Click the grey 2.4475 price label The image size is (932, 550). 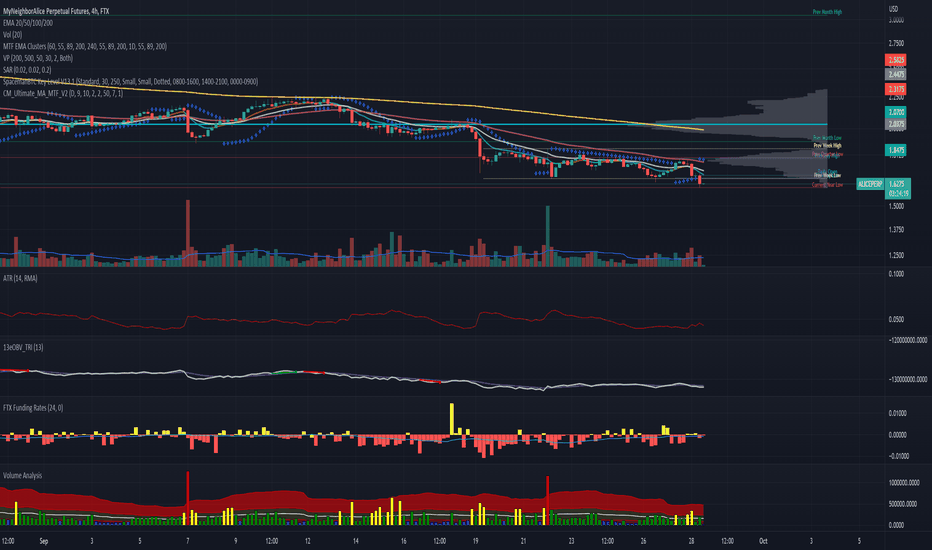click(896, 74)
